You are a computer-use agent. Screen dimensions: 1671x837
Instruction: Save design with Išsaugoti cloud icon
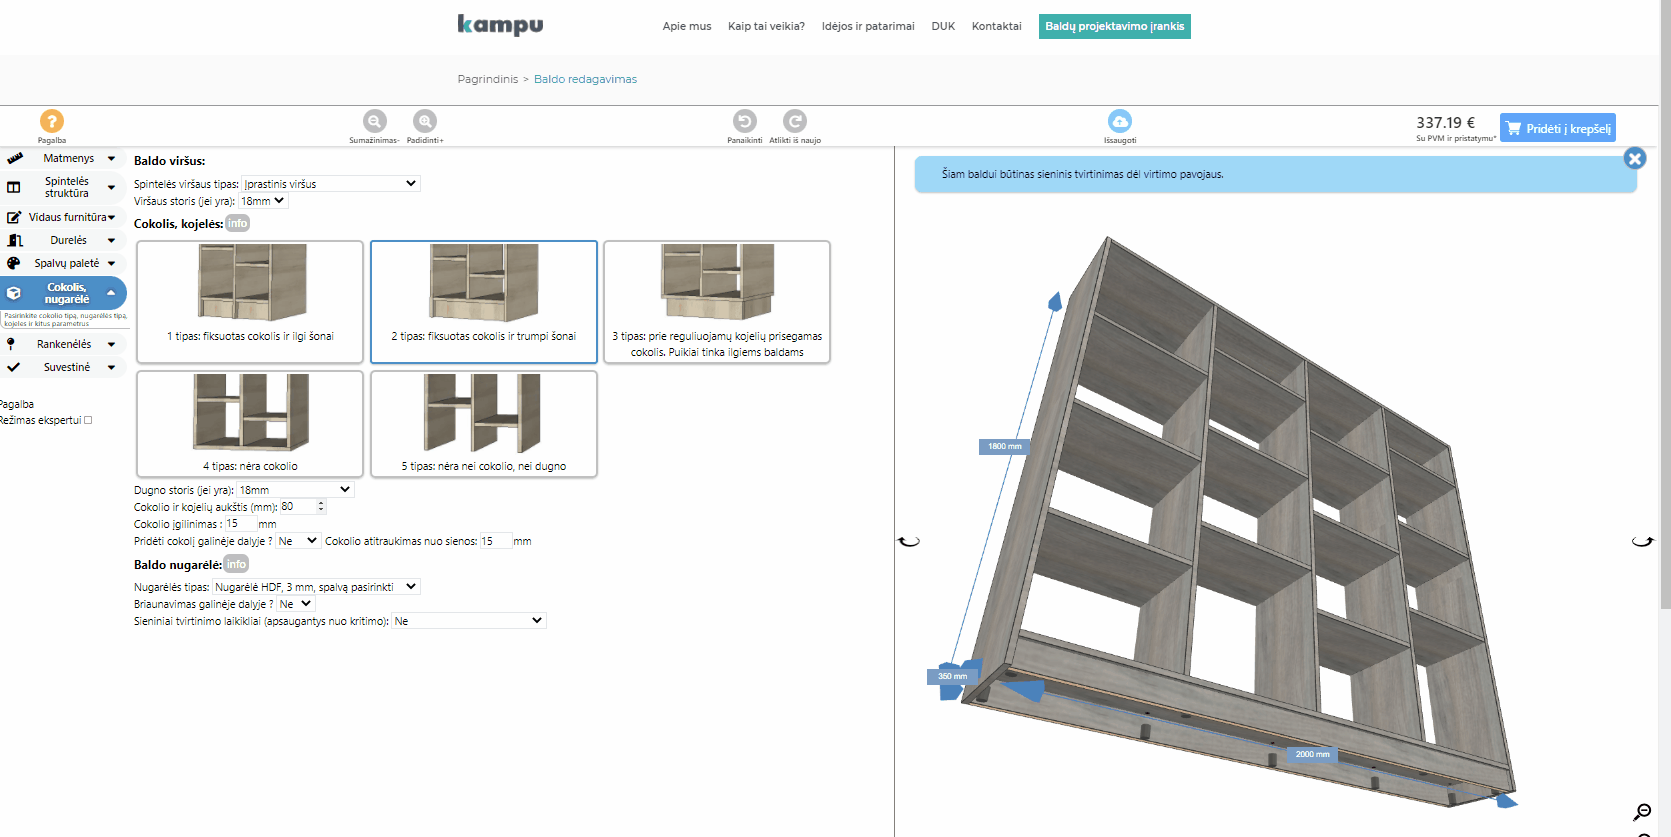1120,121
